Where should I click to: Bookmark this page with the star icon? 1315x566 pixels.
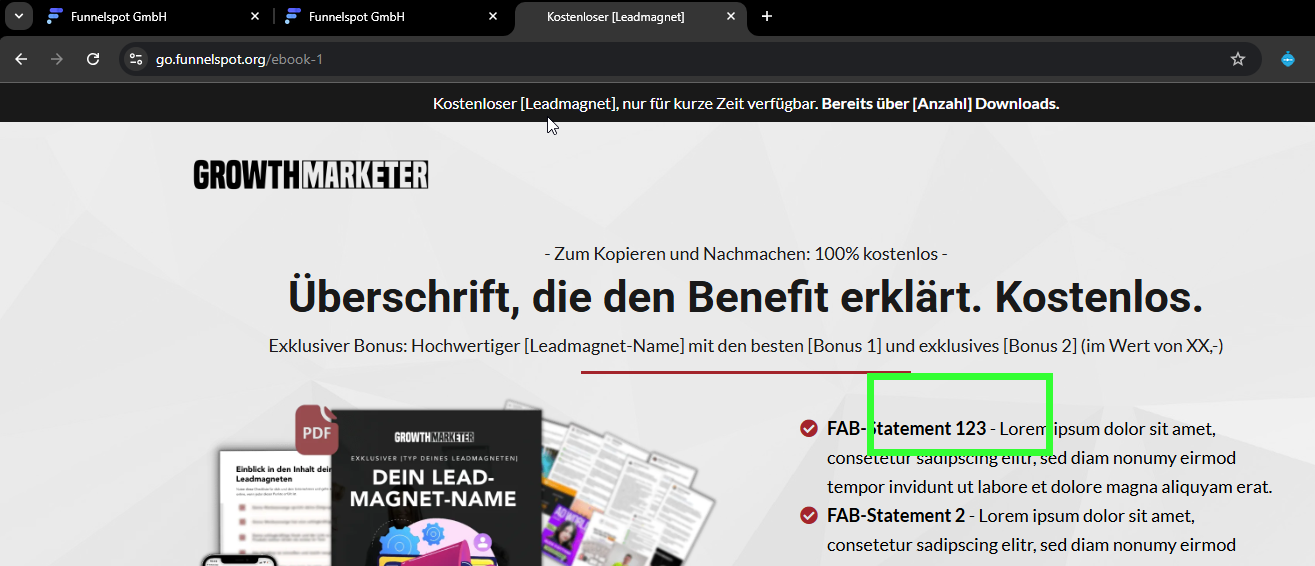coord(1238,59)
